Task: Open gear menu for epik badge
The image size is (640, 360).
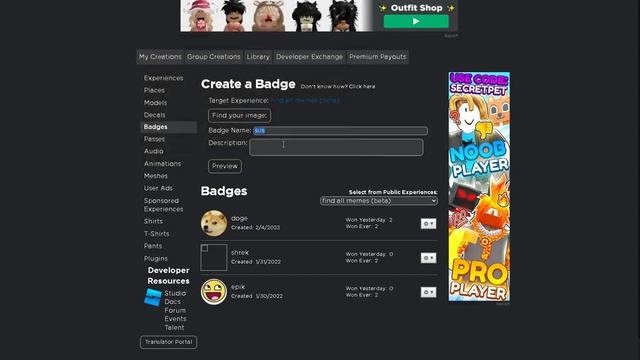Action: (428, 292)
